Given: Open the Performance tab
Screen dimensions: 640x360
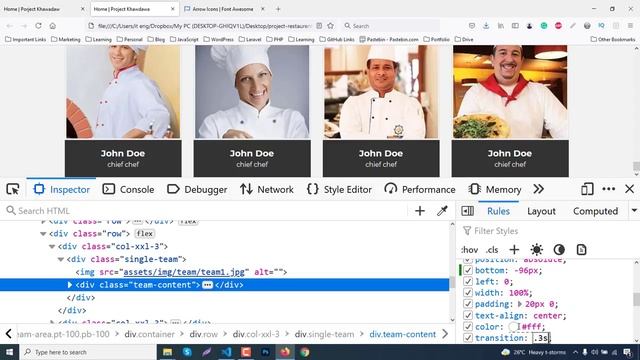Looking at the screenshot, I should [x=420, y=189].
